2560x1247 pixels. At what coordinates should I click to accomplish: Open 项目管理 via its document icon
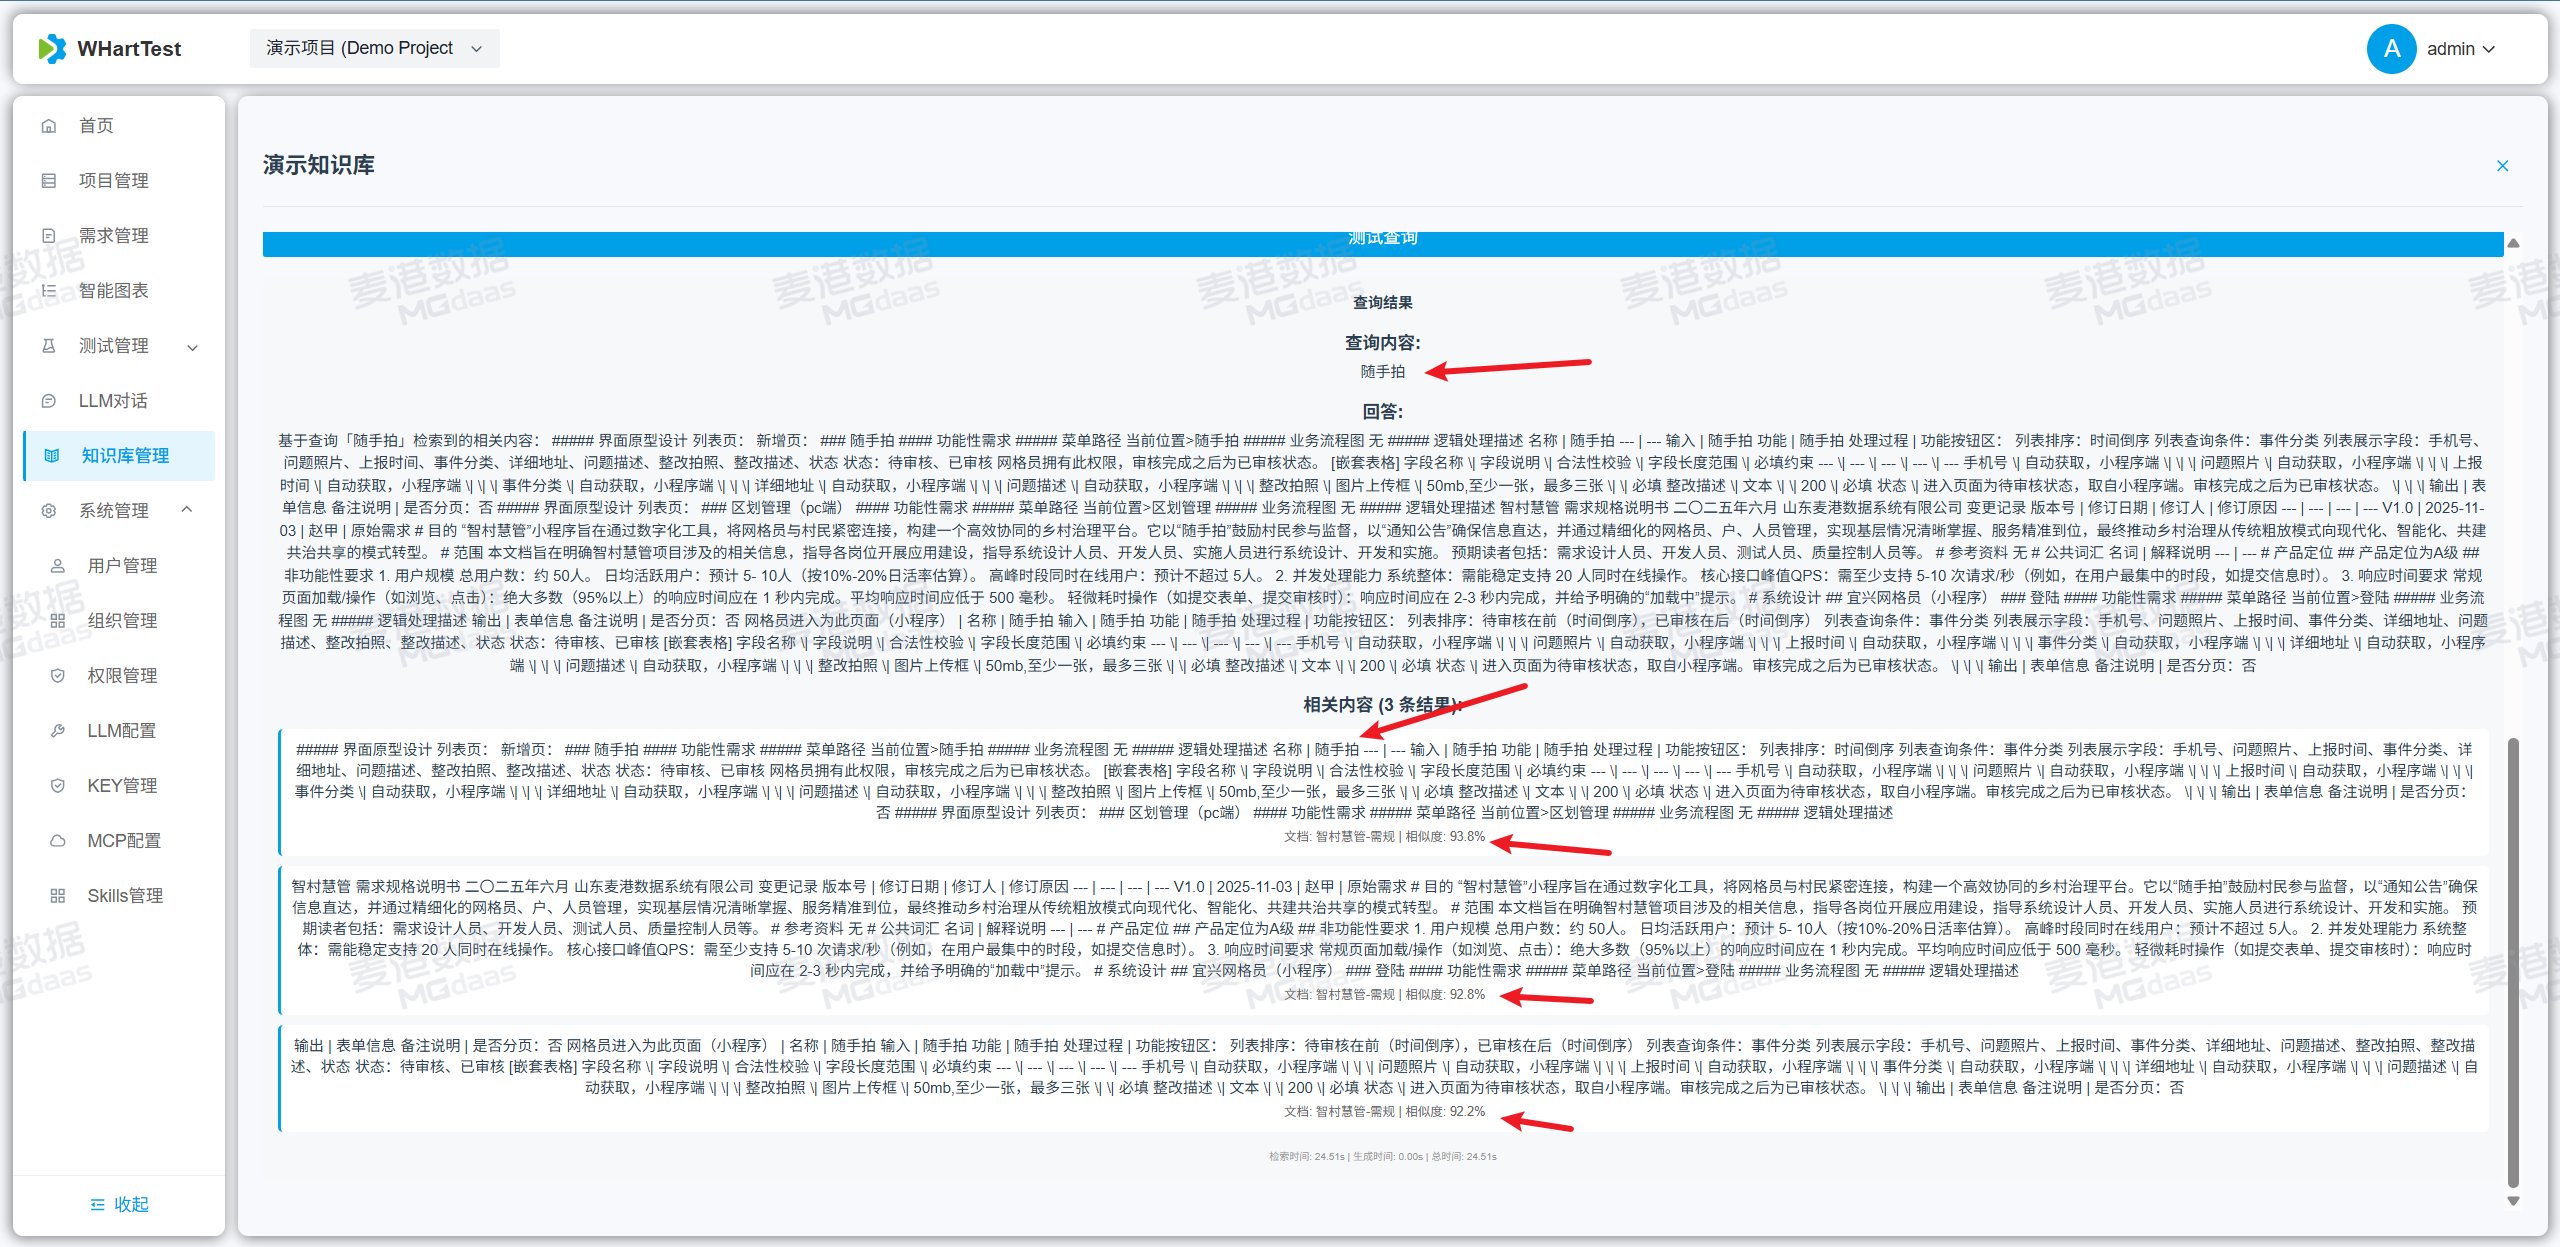[49, 180]
